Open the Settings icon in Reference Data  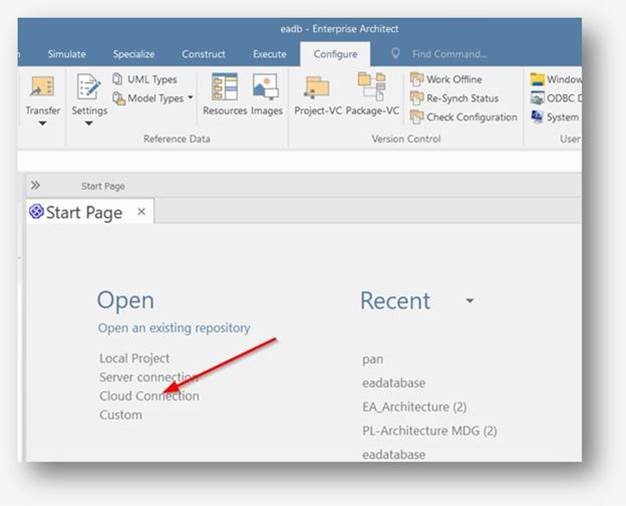pyautogui.click(x=89, y=86)
